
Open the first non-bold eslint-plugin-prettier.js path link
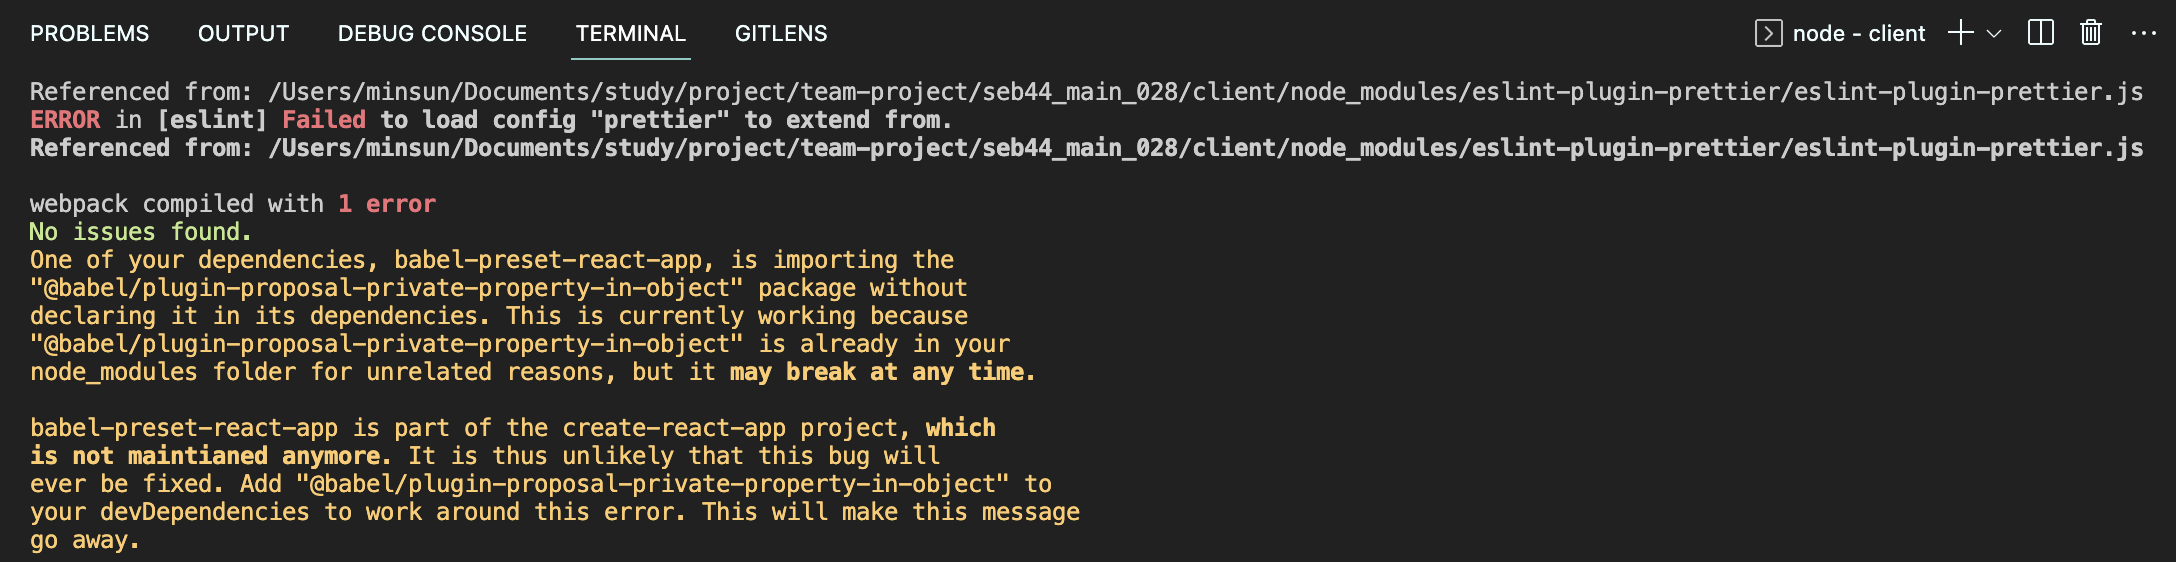(1206, 92)
